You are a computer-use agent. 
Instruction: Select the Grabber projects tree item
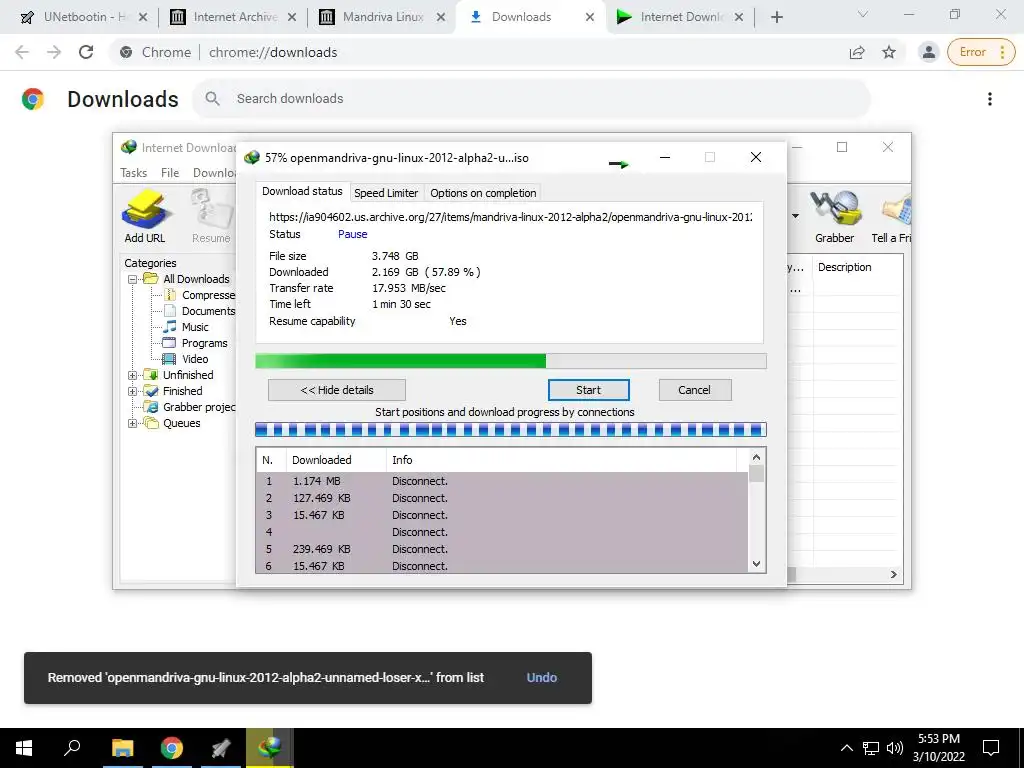(199, 407)
